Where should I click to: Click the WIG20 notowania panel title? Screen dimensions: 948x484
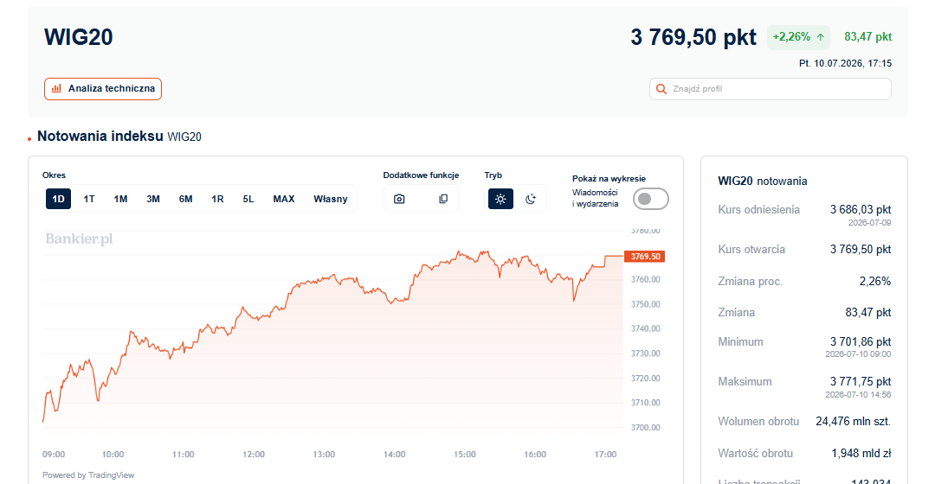pos(762,181)
